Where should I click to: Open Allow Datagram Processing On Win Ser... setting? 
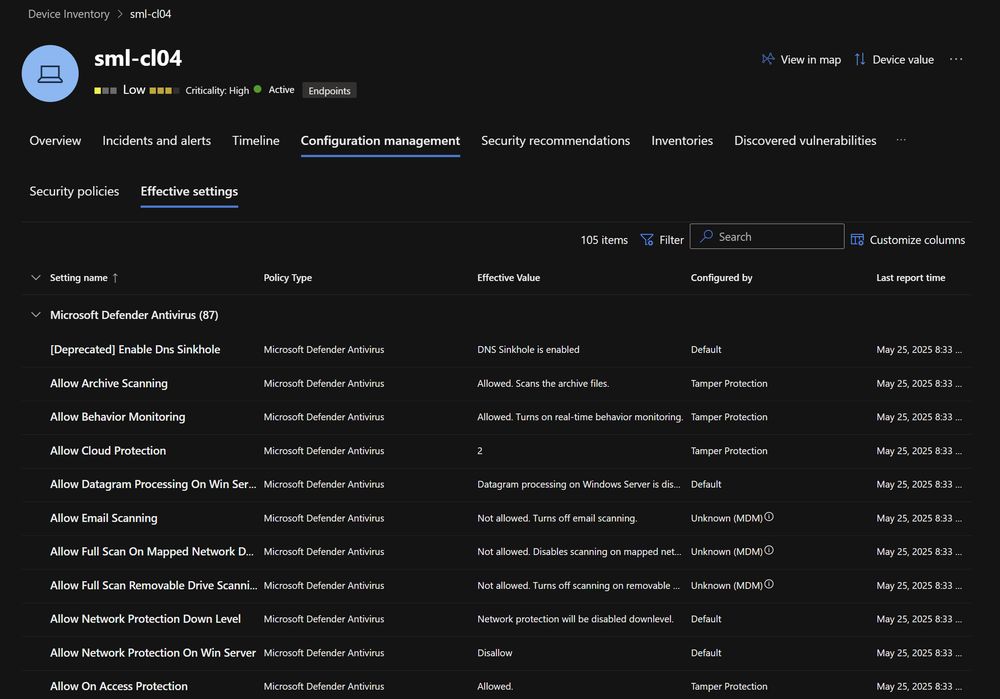click(x=153, y=484)
